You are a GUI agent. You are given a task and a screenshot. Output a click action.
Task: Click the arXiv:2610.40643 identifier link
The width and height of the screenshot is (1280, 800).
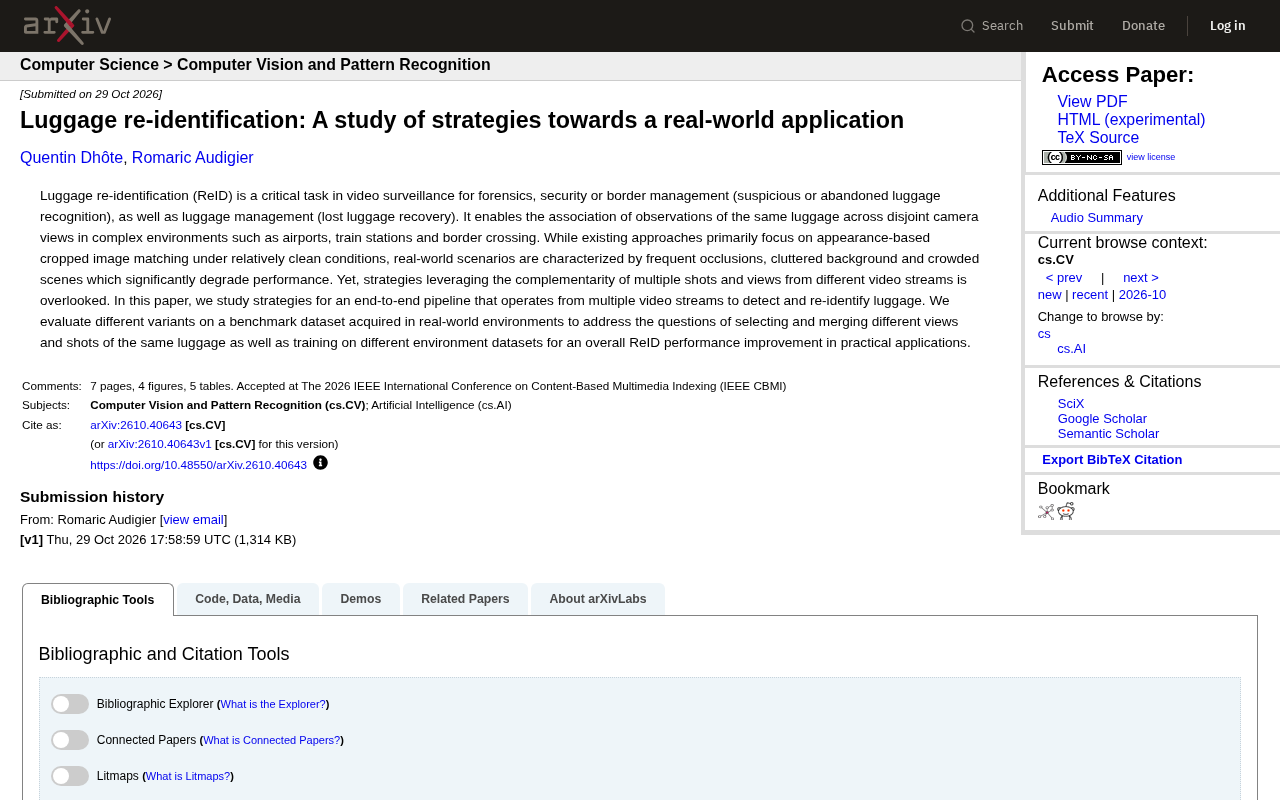tap(136, 425)
